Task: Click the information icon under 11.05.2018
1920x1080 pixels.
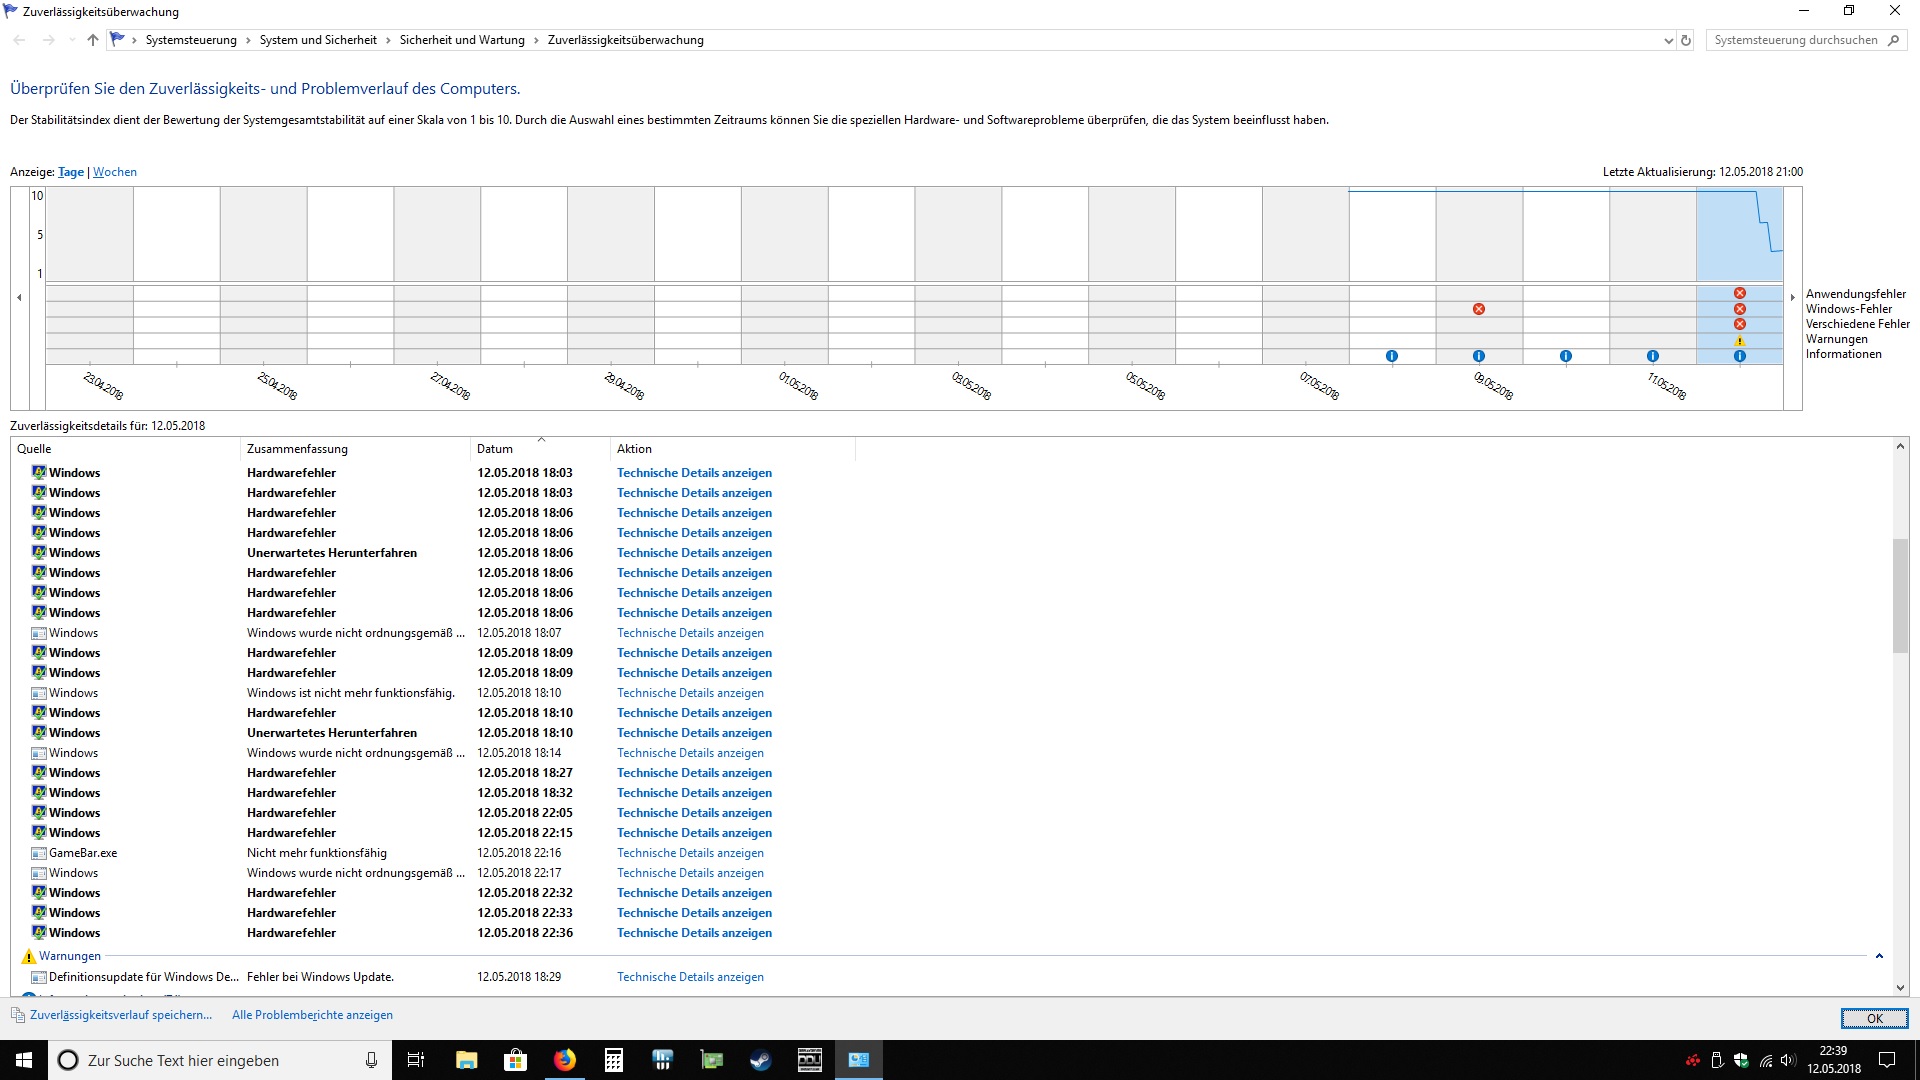Action: 1653,356
